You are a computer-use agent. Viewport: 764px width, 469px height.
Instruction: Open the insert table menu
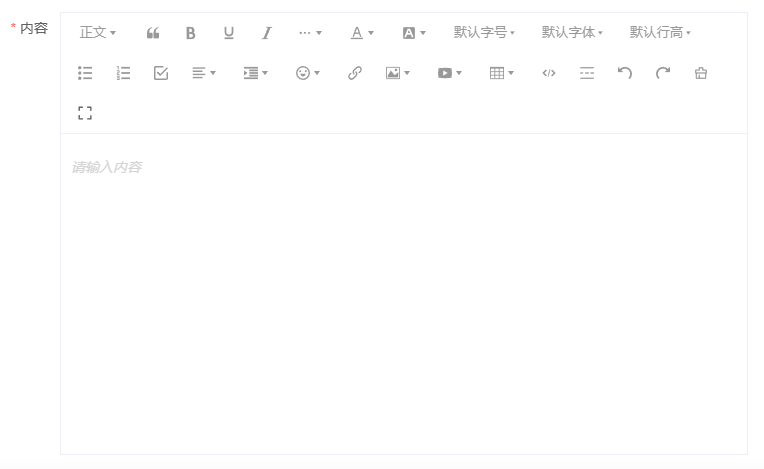pos(501,73)
